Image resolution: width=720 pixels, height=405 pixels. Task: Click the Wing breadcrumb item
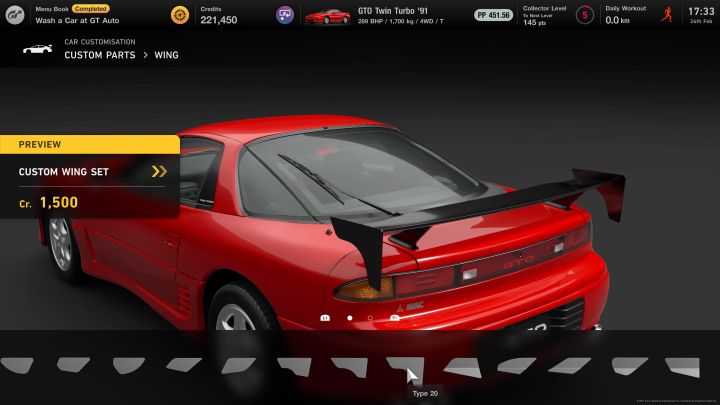(x=166, y=55)
